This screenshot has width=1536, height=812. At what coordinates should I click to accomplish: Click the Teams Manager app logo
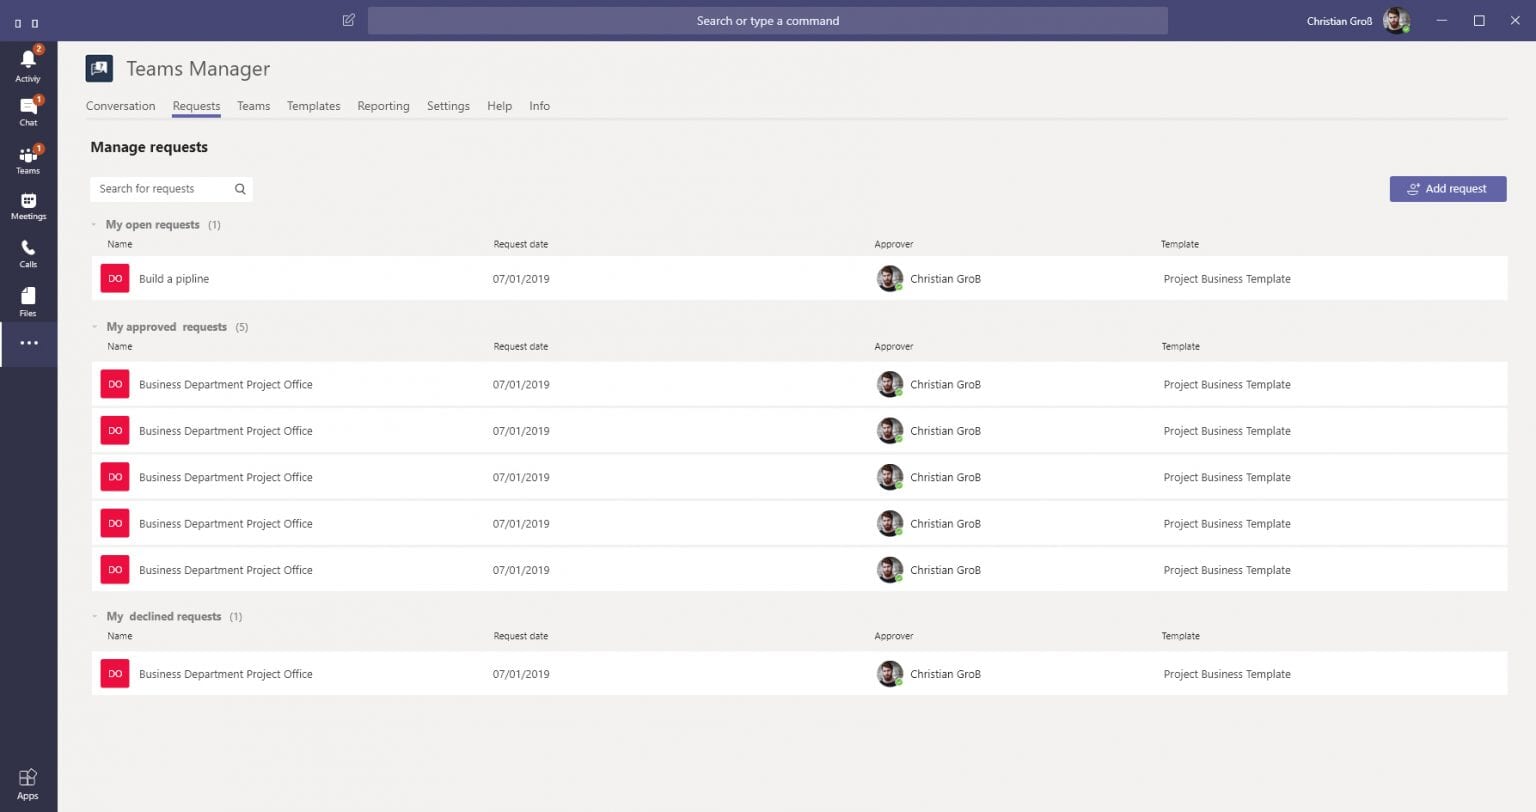(x=99, y=68)
